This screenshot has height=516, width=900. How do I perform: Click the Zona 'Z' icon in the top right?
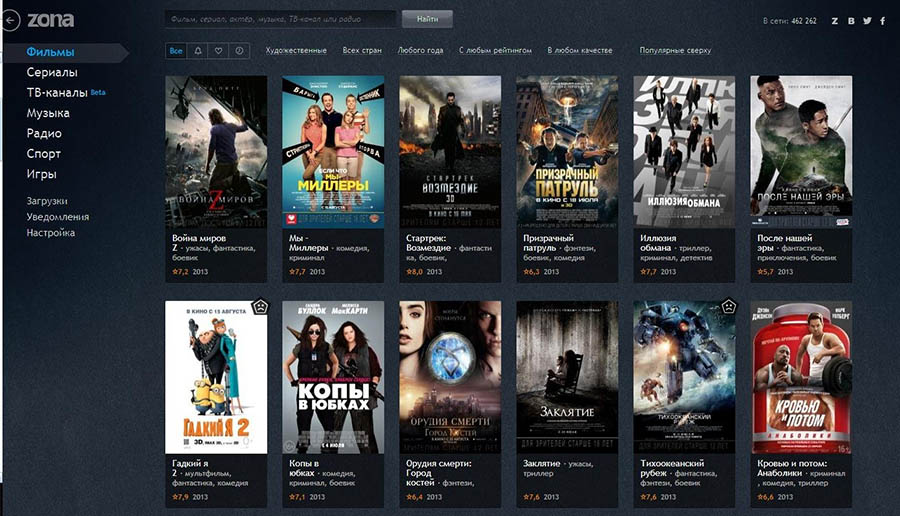pyautogui.click(x=835, y=21)
